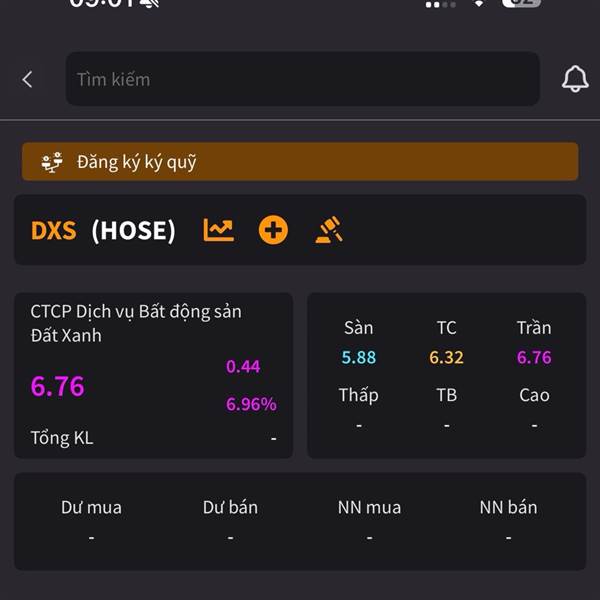Tap the Tổng KL volume row
This screenshot has height=600, width=600.
[153, 438]
